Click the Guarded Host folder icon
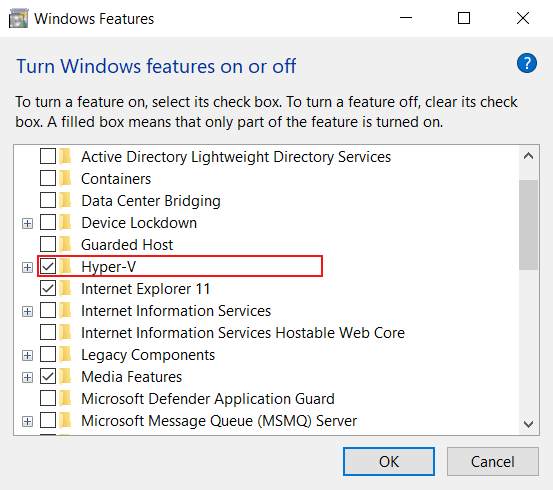Image resolution: width=553 pixels, height=490 pixels. (66, 244)
